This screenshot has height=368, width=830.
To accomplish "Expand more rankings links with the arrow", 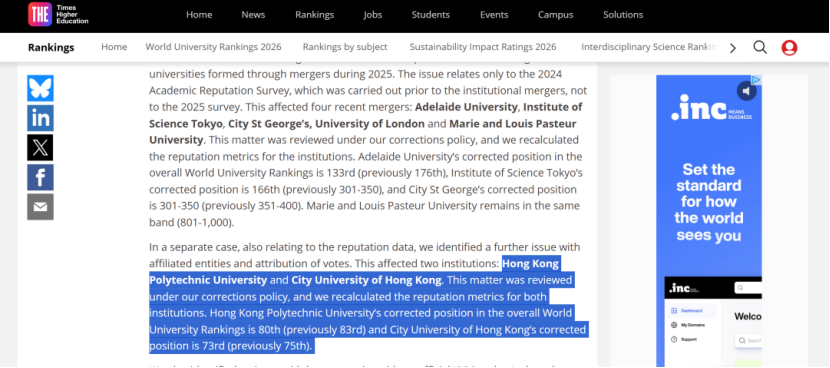I will point(733,48).
